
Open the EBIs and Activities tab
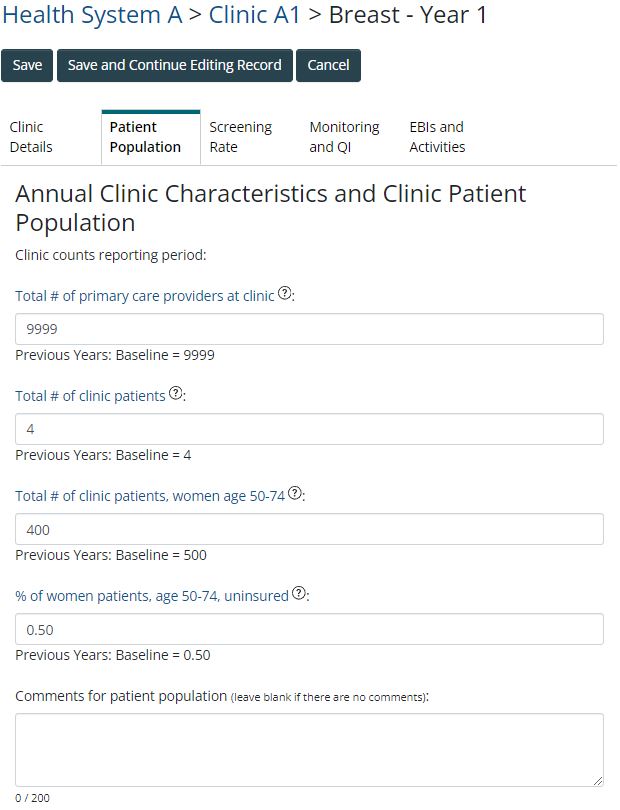(x=437, y=137)
